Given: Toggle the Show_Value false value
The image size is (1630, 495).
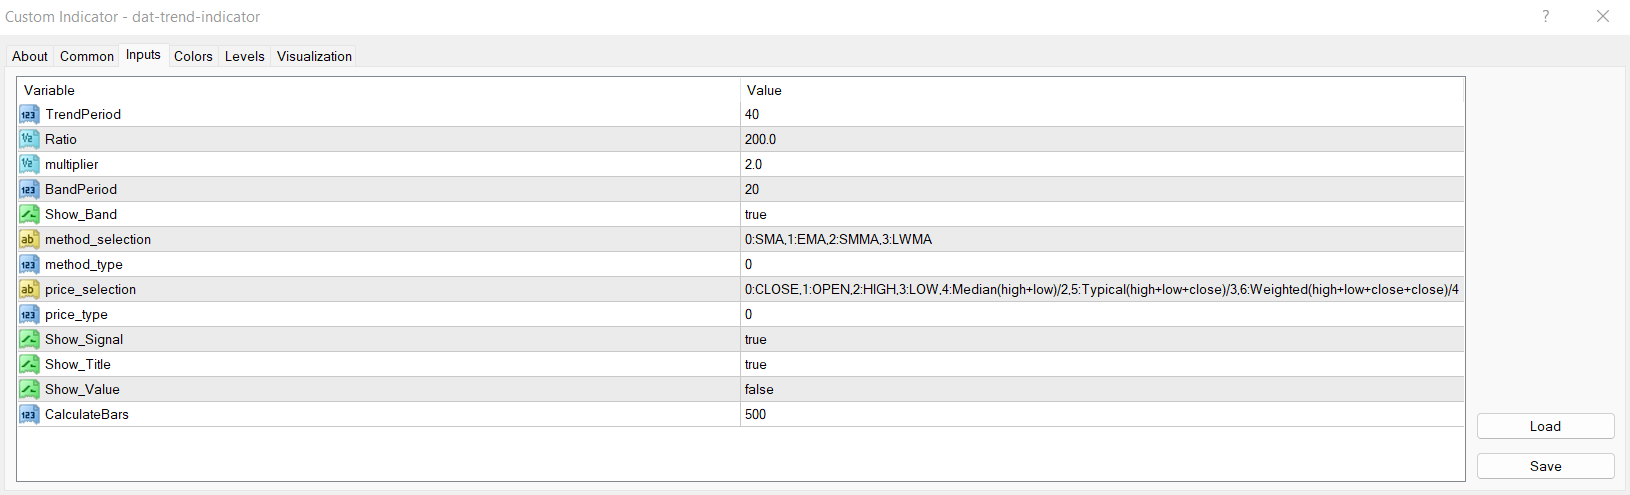Looking at the screenshot, I should click(x=759, y=390).
